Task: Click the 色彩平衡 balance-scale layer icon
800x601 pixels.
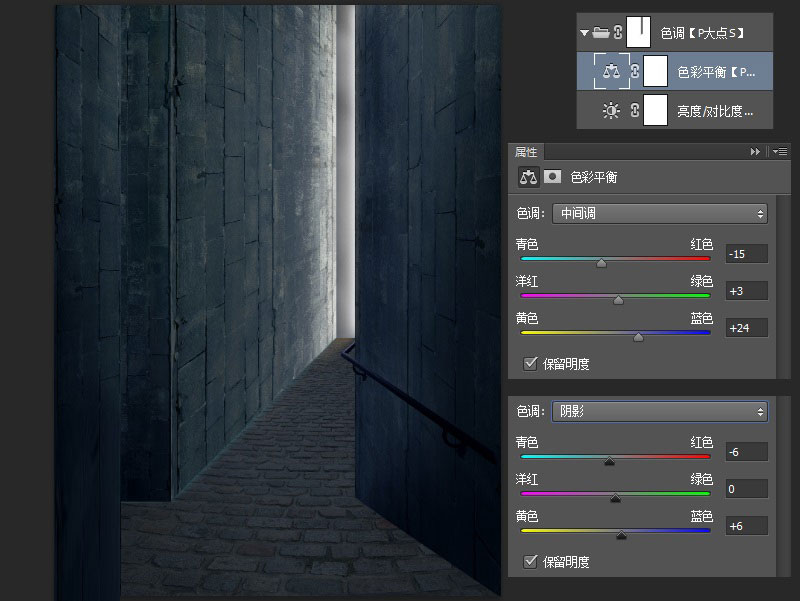Action: click(x=611, y=71)
